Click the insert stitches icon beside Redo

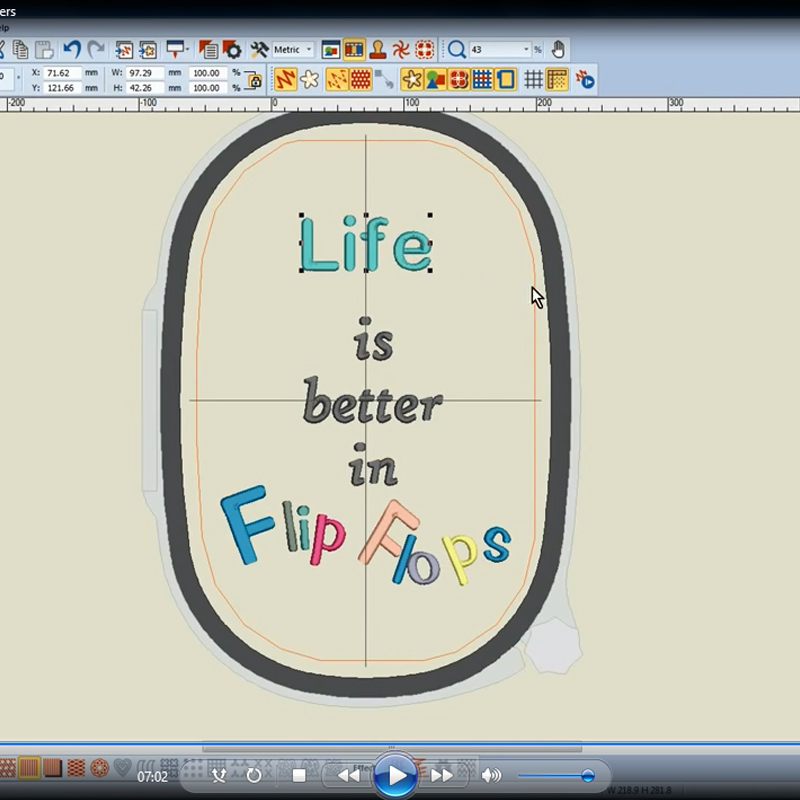point(123,50)
